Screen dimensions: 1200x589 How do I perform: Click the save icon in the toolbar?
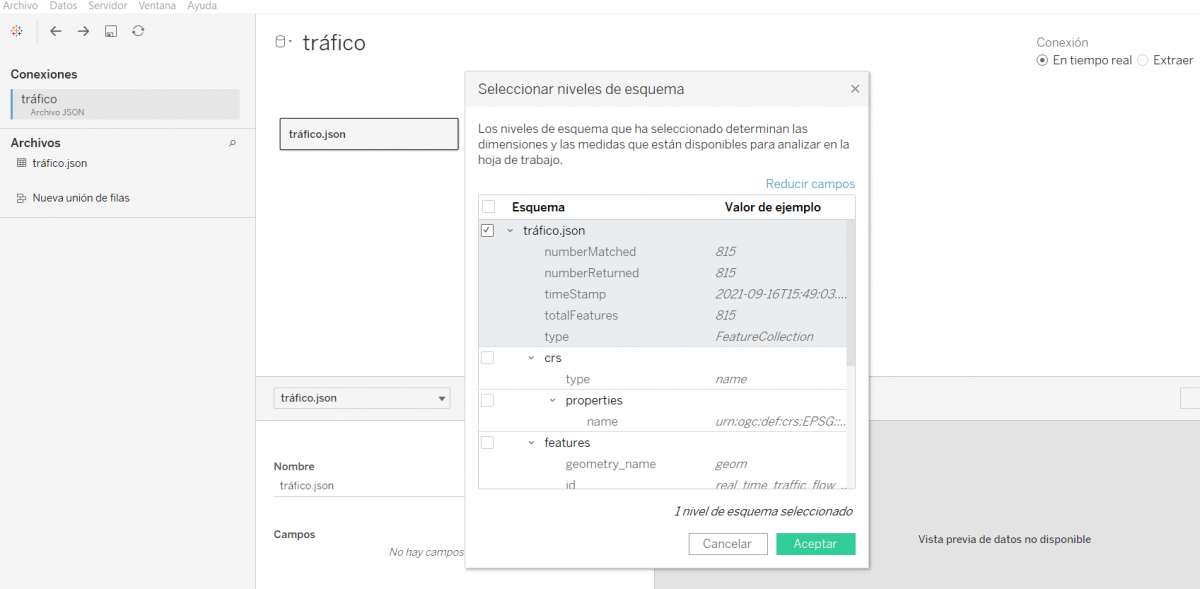pyautogui.click(x=110, y=31)
